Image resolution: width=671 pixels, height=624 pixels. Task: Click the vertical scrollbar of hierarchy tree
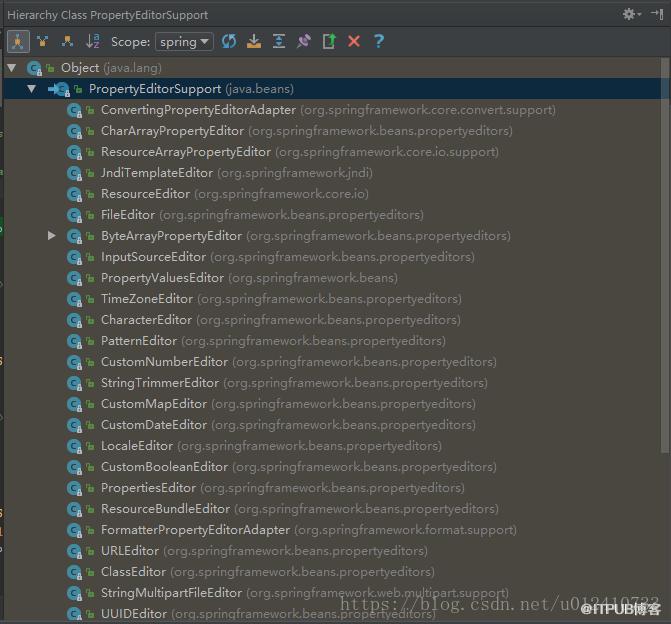(x=665, y=255)
